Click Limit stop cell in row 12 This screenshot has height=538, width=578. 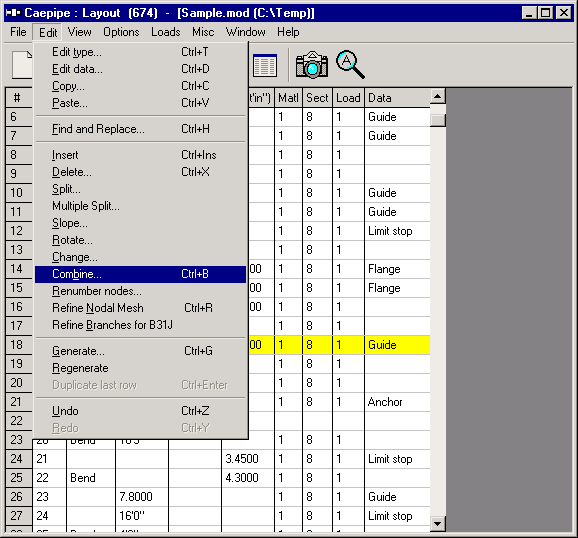397,231
